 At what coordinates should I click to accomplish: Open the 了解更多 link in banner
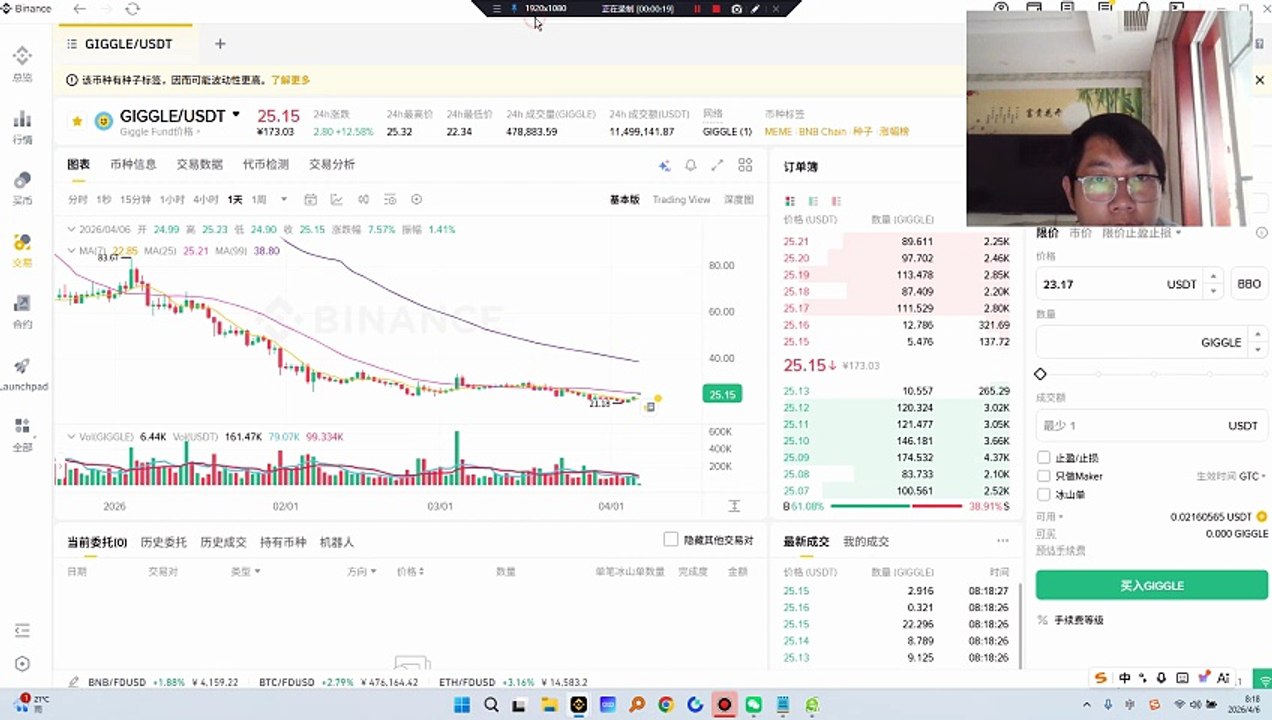pyautogui.click(x=290, y=80)
